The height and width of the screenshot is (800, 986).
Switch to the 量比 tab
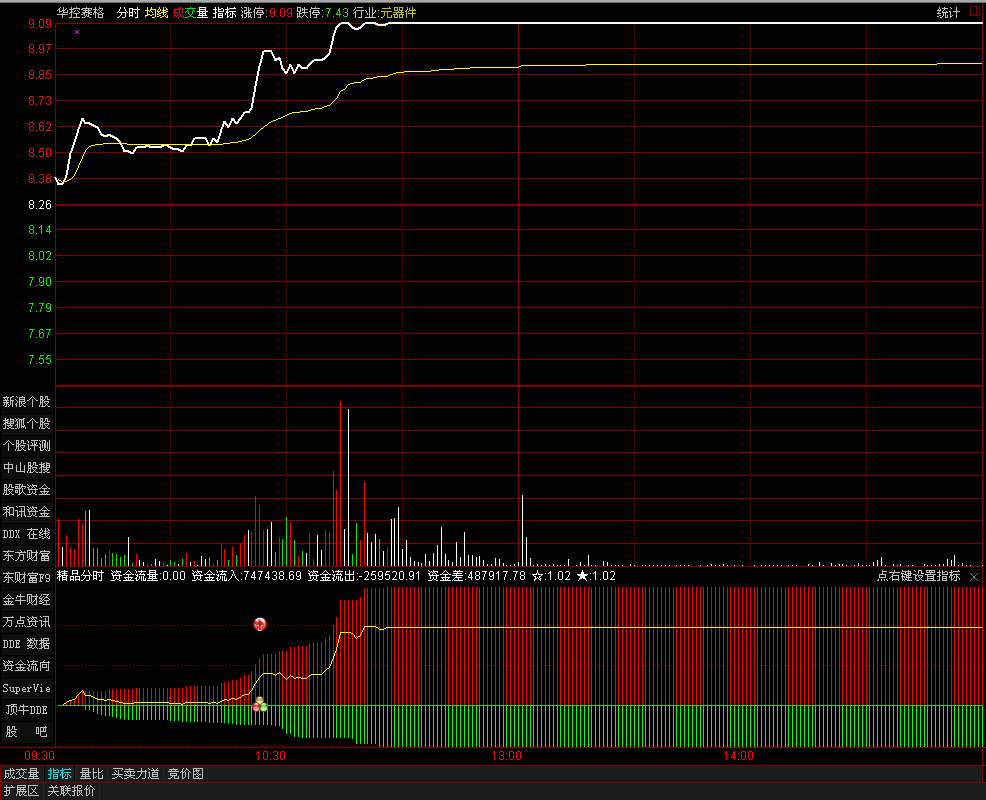coord(92,774)
